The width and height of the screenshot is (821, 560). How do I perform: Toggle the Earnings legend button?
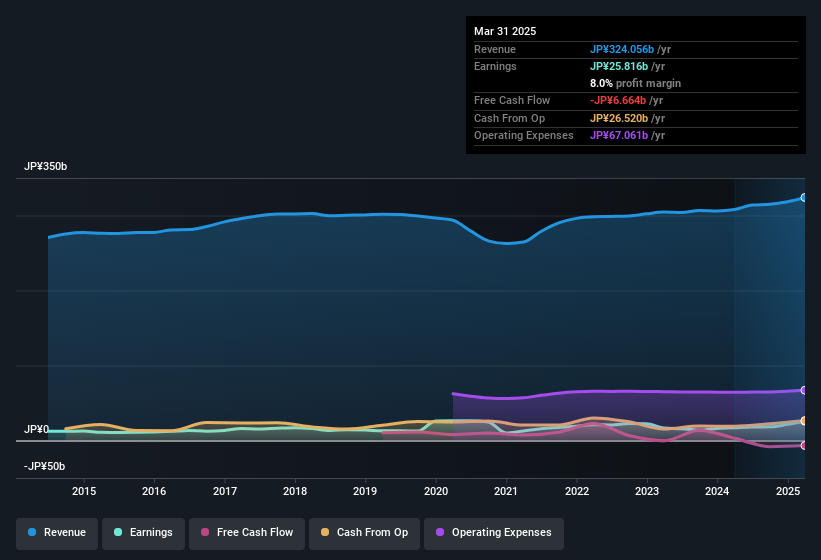click(143, 533)
